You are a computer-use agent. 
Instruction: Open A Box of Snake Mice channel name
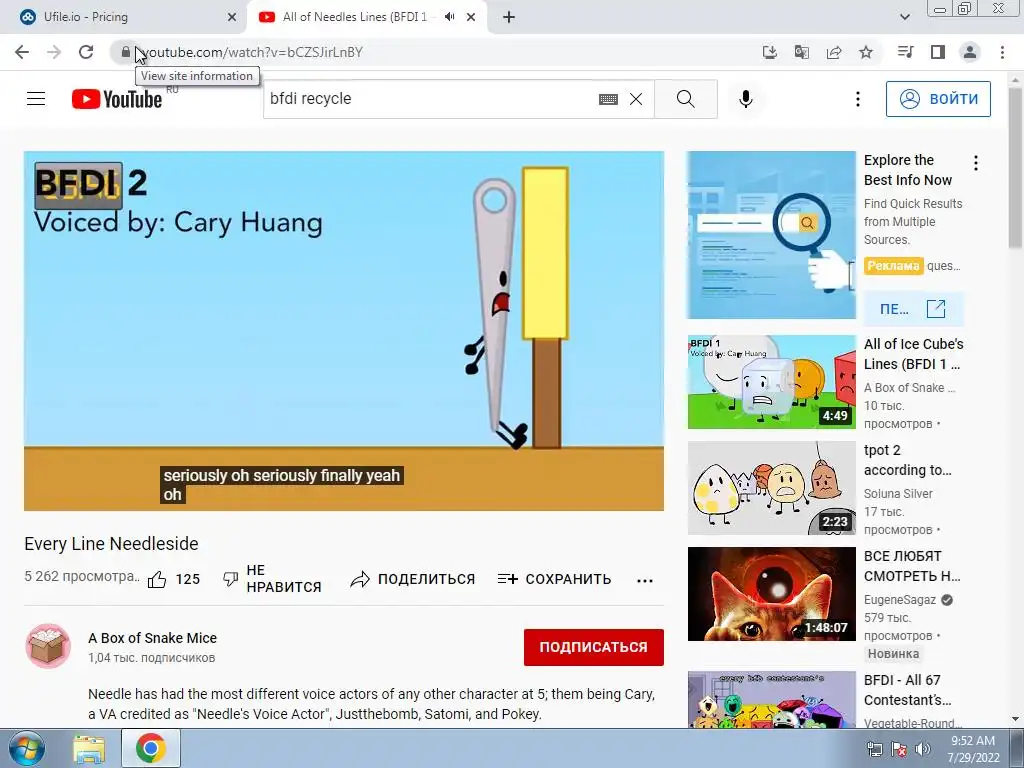pyautogui.click(x=152, y=638)
